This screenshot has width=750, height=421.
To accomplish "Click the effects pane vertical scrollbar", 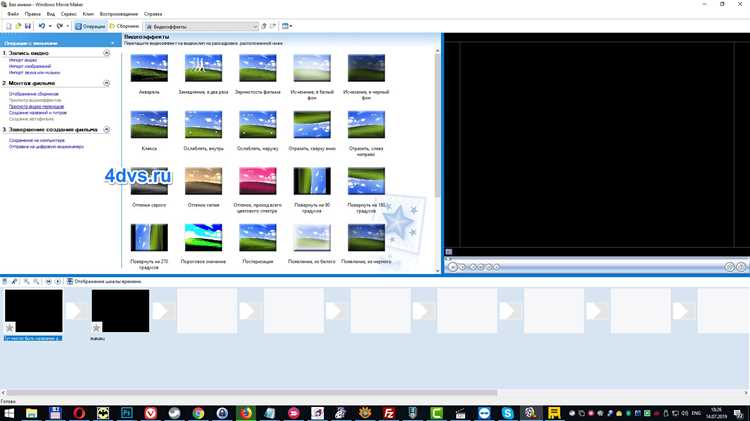I will tap(437, 127).
